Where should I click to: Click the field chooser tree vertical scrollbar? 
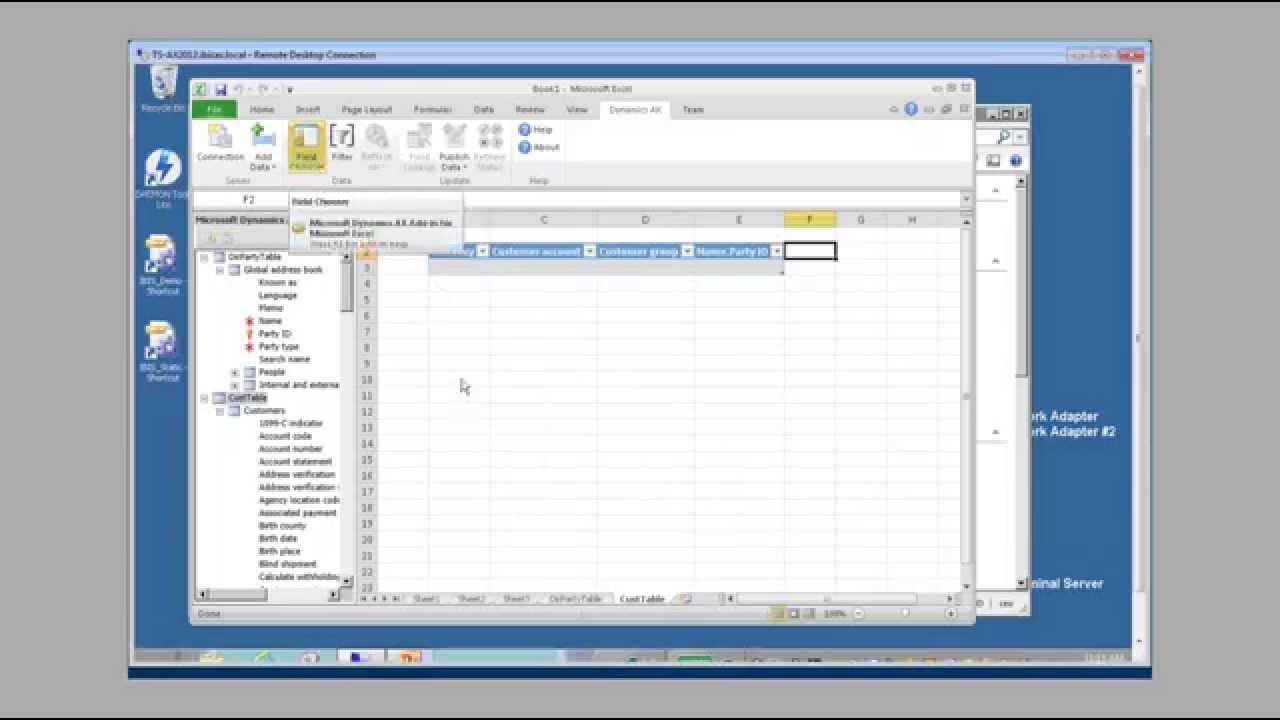[x=347, y=418]
